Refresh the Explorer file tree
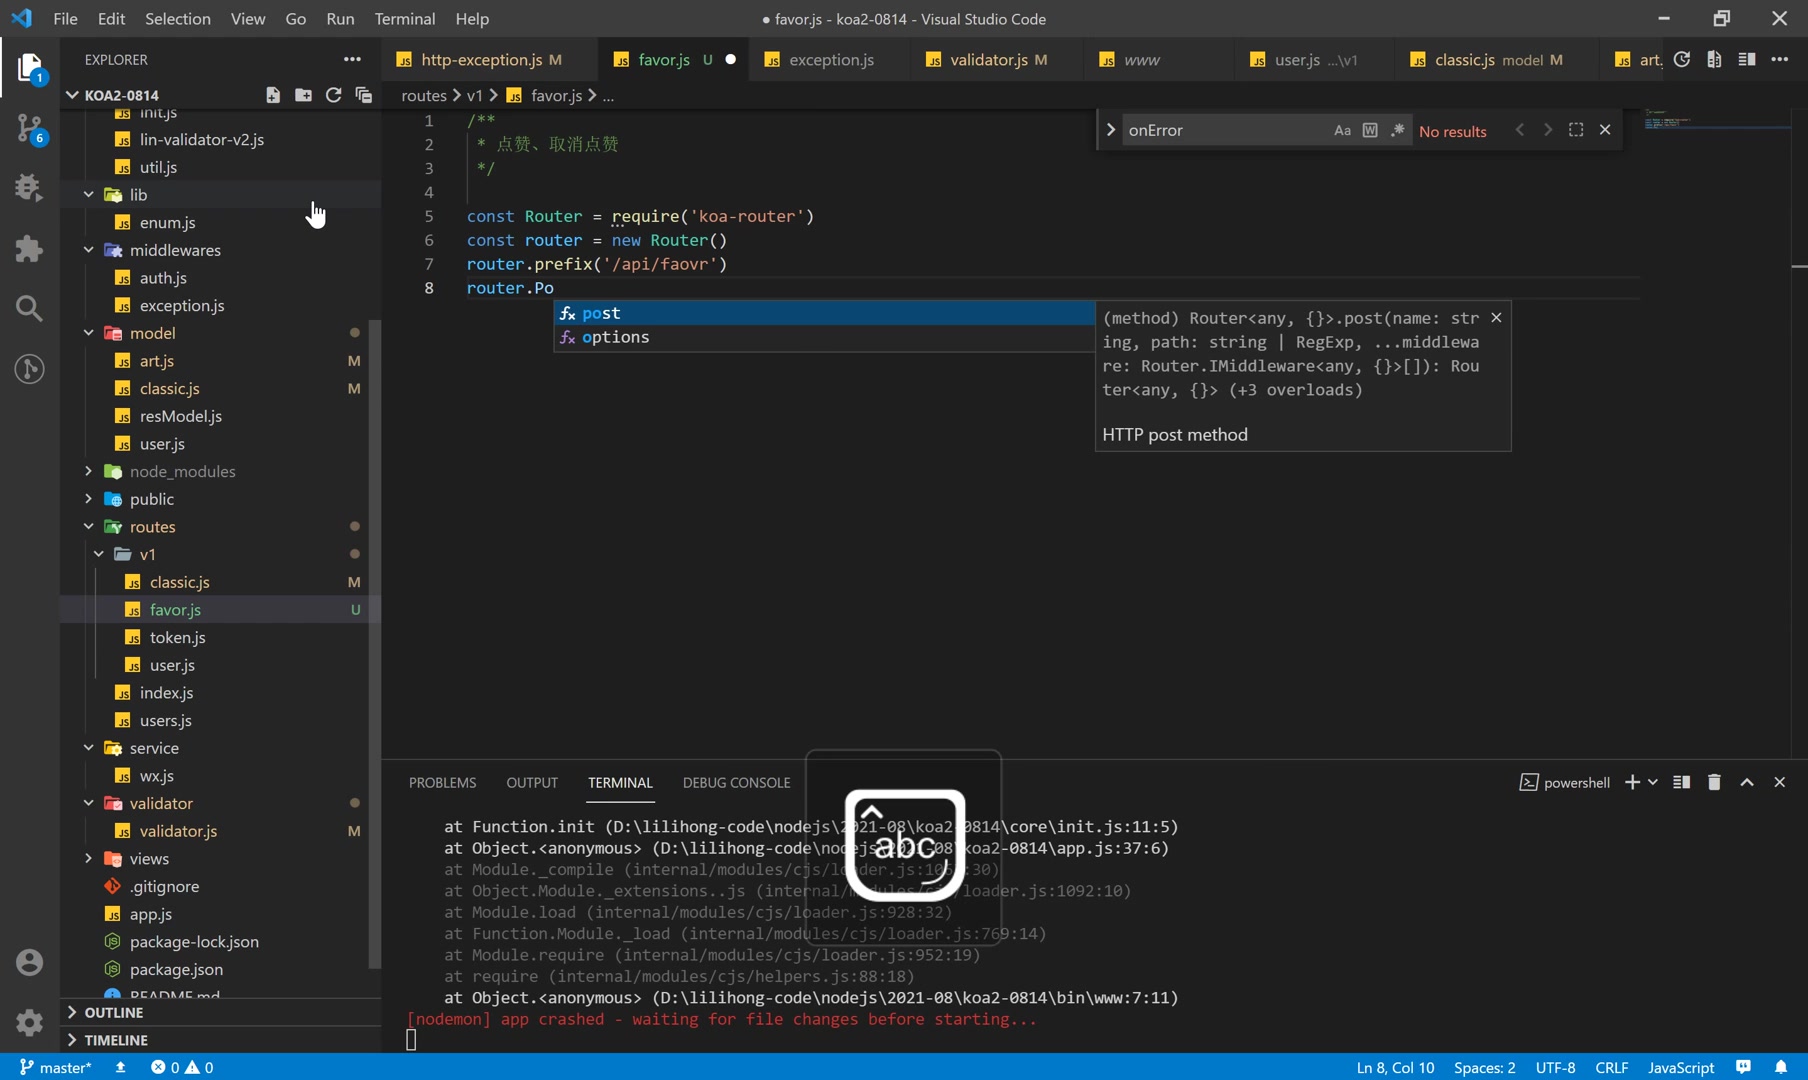The width and height of the screenshot is (1808, 1080). pyautogui.click(x=333, y=95)
